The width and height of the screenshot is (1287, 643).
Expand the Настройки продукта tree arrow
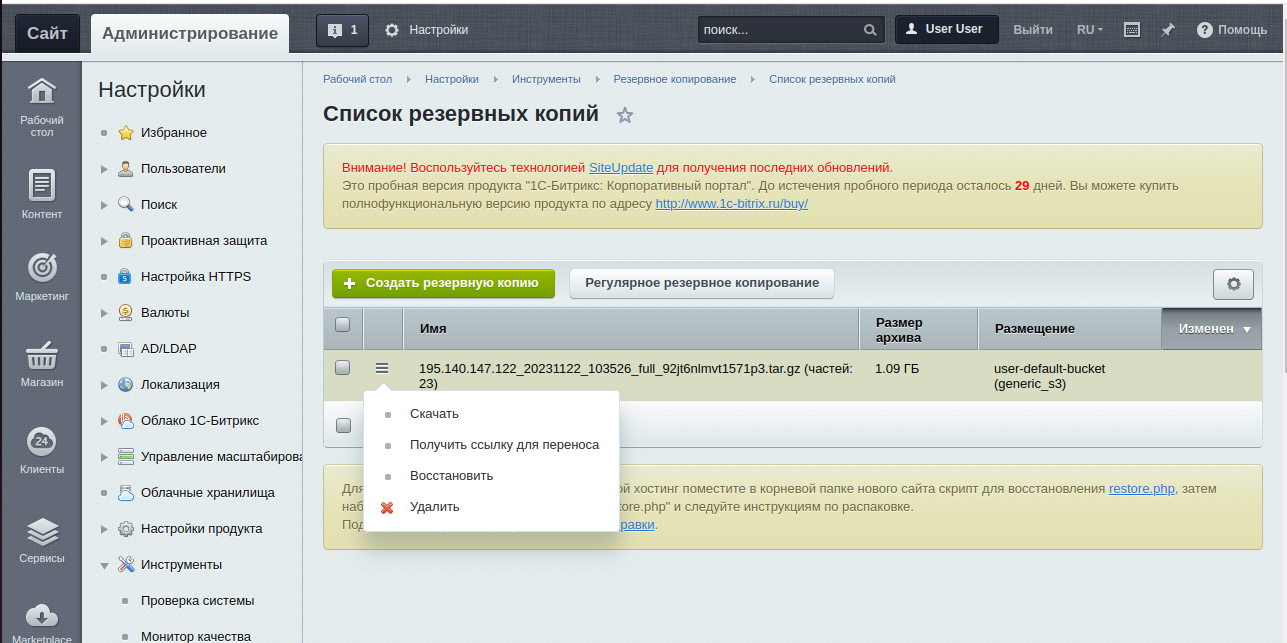click(104, 529)
